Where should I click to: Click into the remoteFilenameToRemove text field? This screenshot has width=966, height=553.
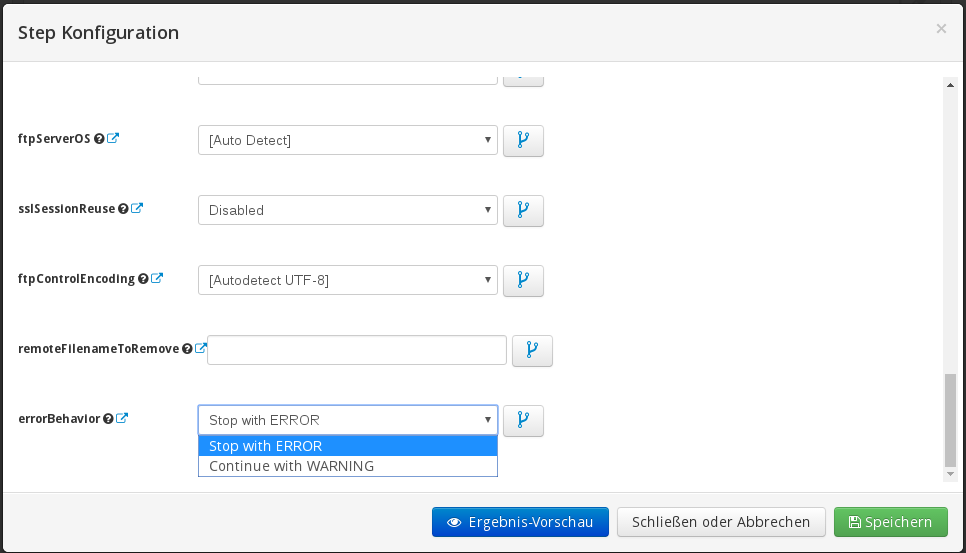356,350
